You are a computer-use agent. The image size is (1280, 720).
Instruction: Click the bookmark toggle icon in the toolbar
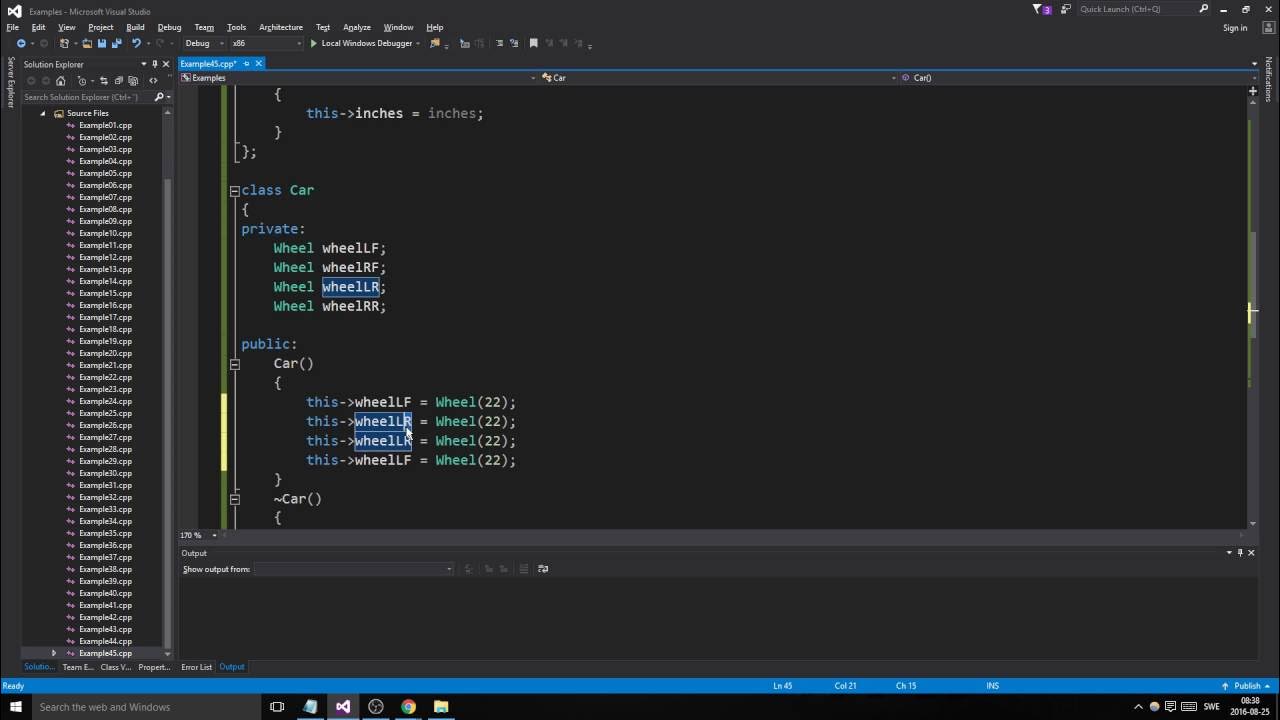click(534, 43)
